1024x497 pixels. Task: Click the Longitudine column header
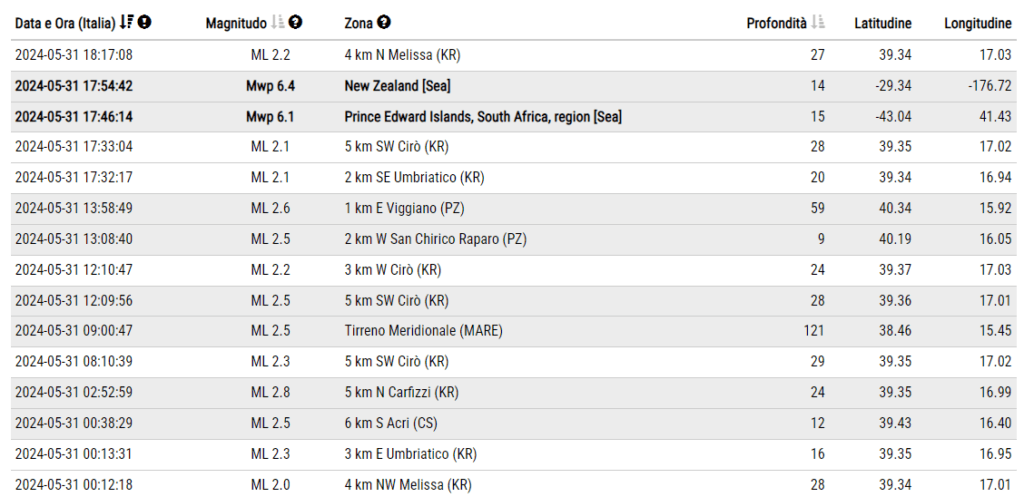977,22
